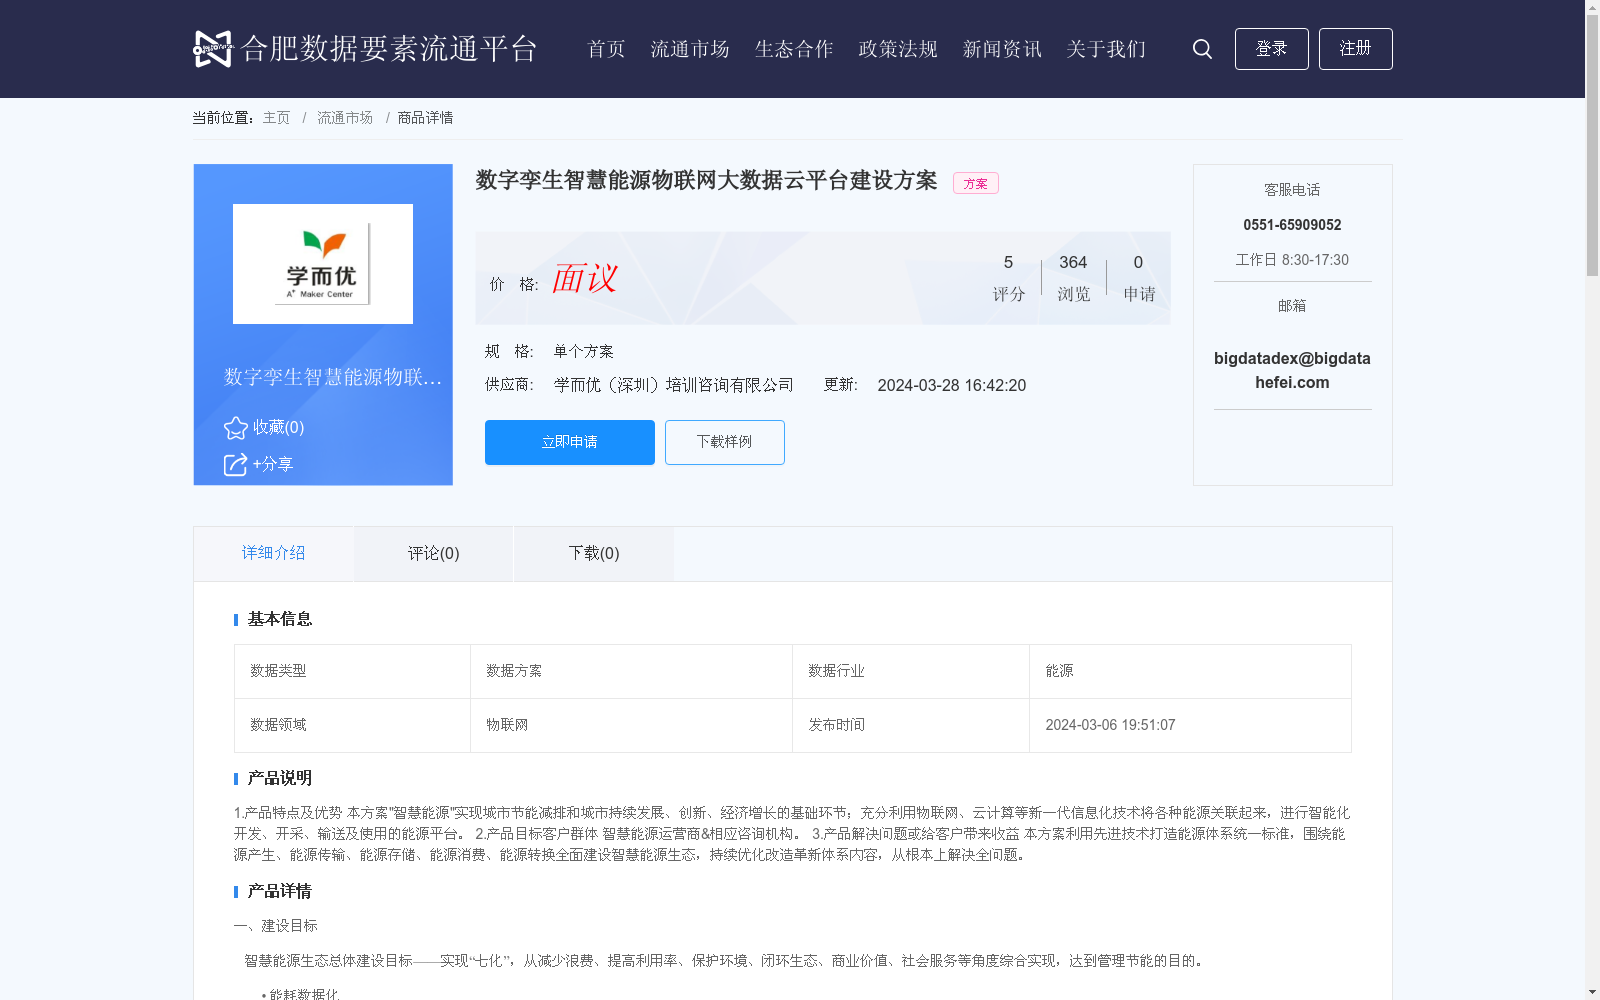The width and height of the screenshot is (1600, 1000).
Task: Click the 方案 tag badge
Action: pyautogui.click(x=976, y=183)
